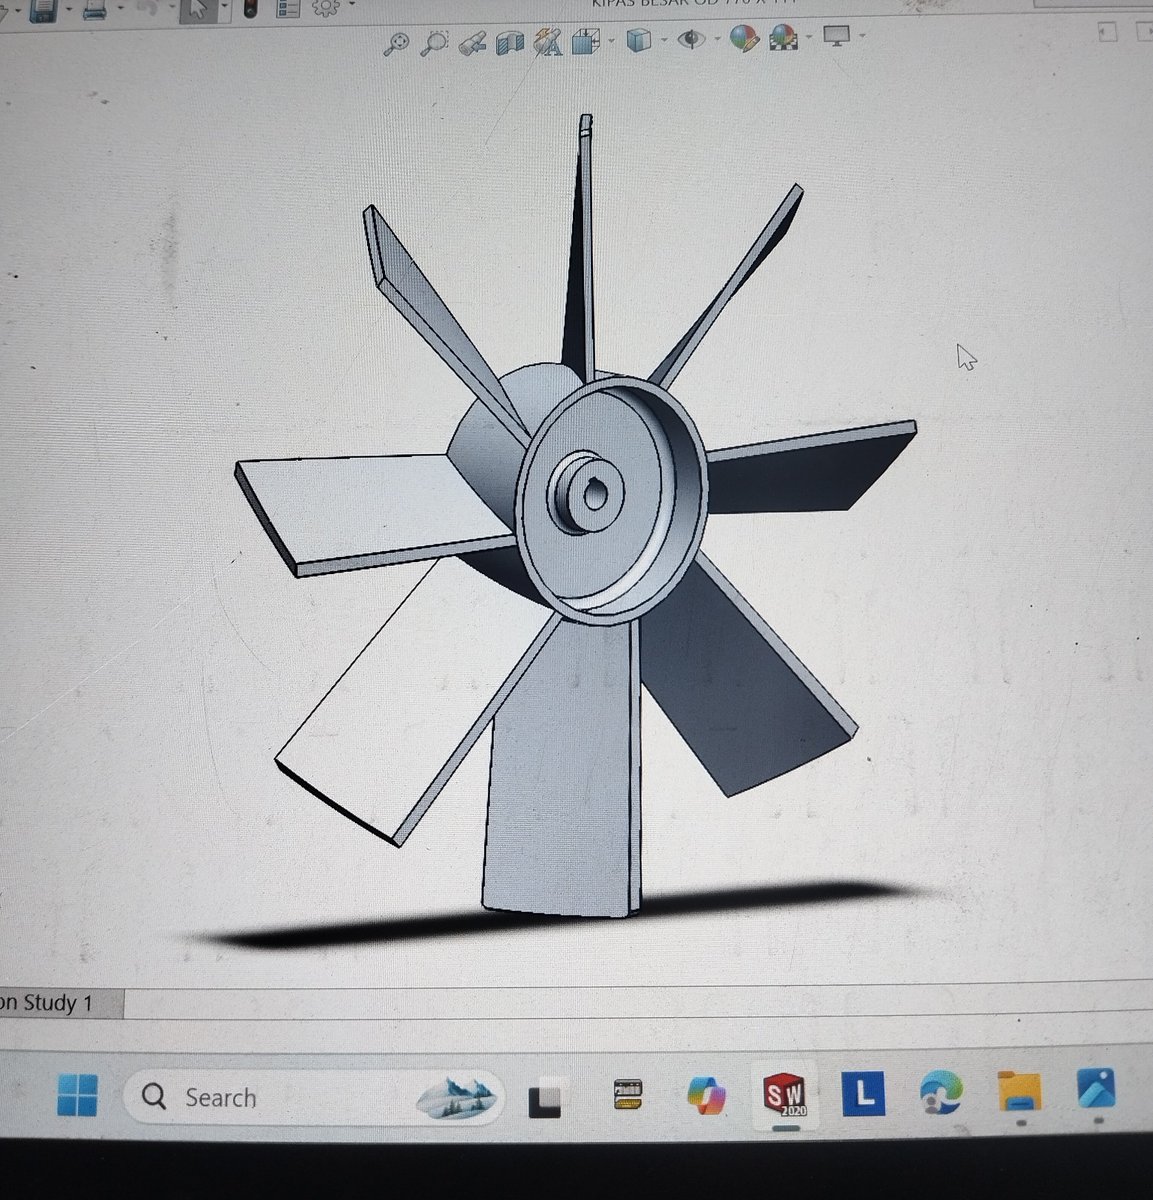Image resolution: width=1153 pixels, height=1200 pixels.
Task: Select the arrow cursor Select tool
Action: [199, 10]
